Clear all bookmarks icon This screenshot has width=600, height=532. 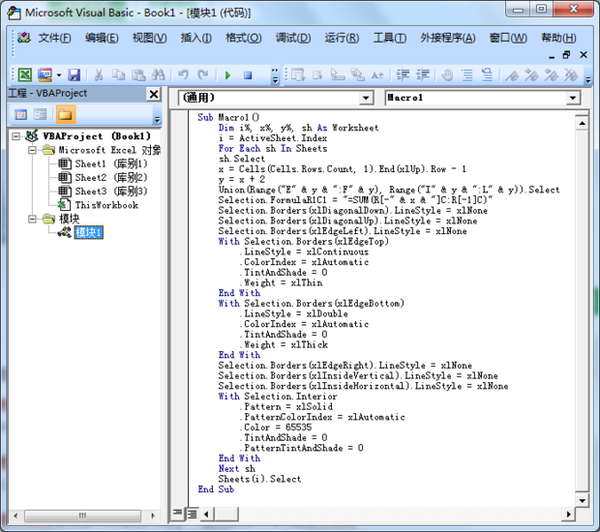(571, 75)
